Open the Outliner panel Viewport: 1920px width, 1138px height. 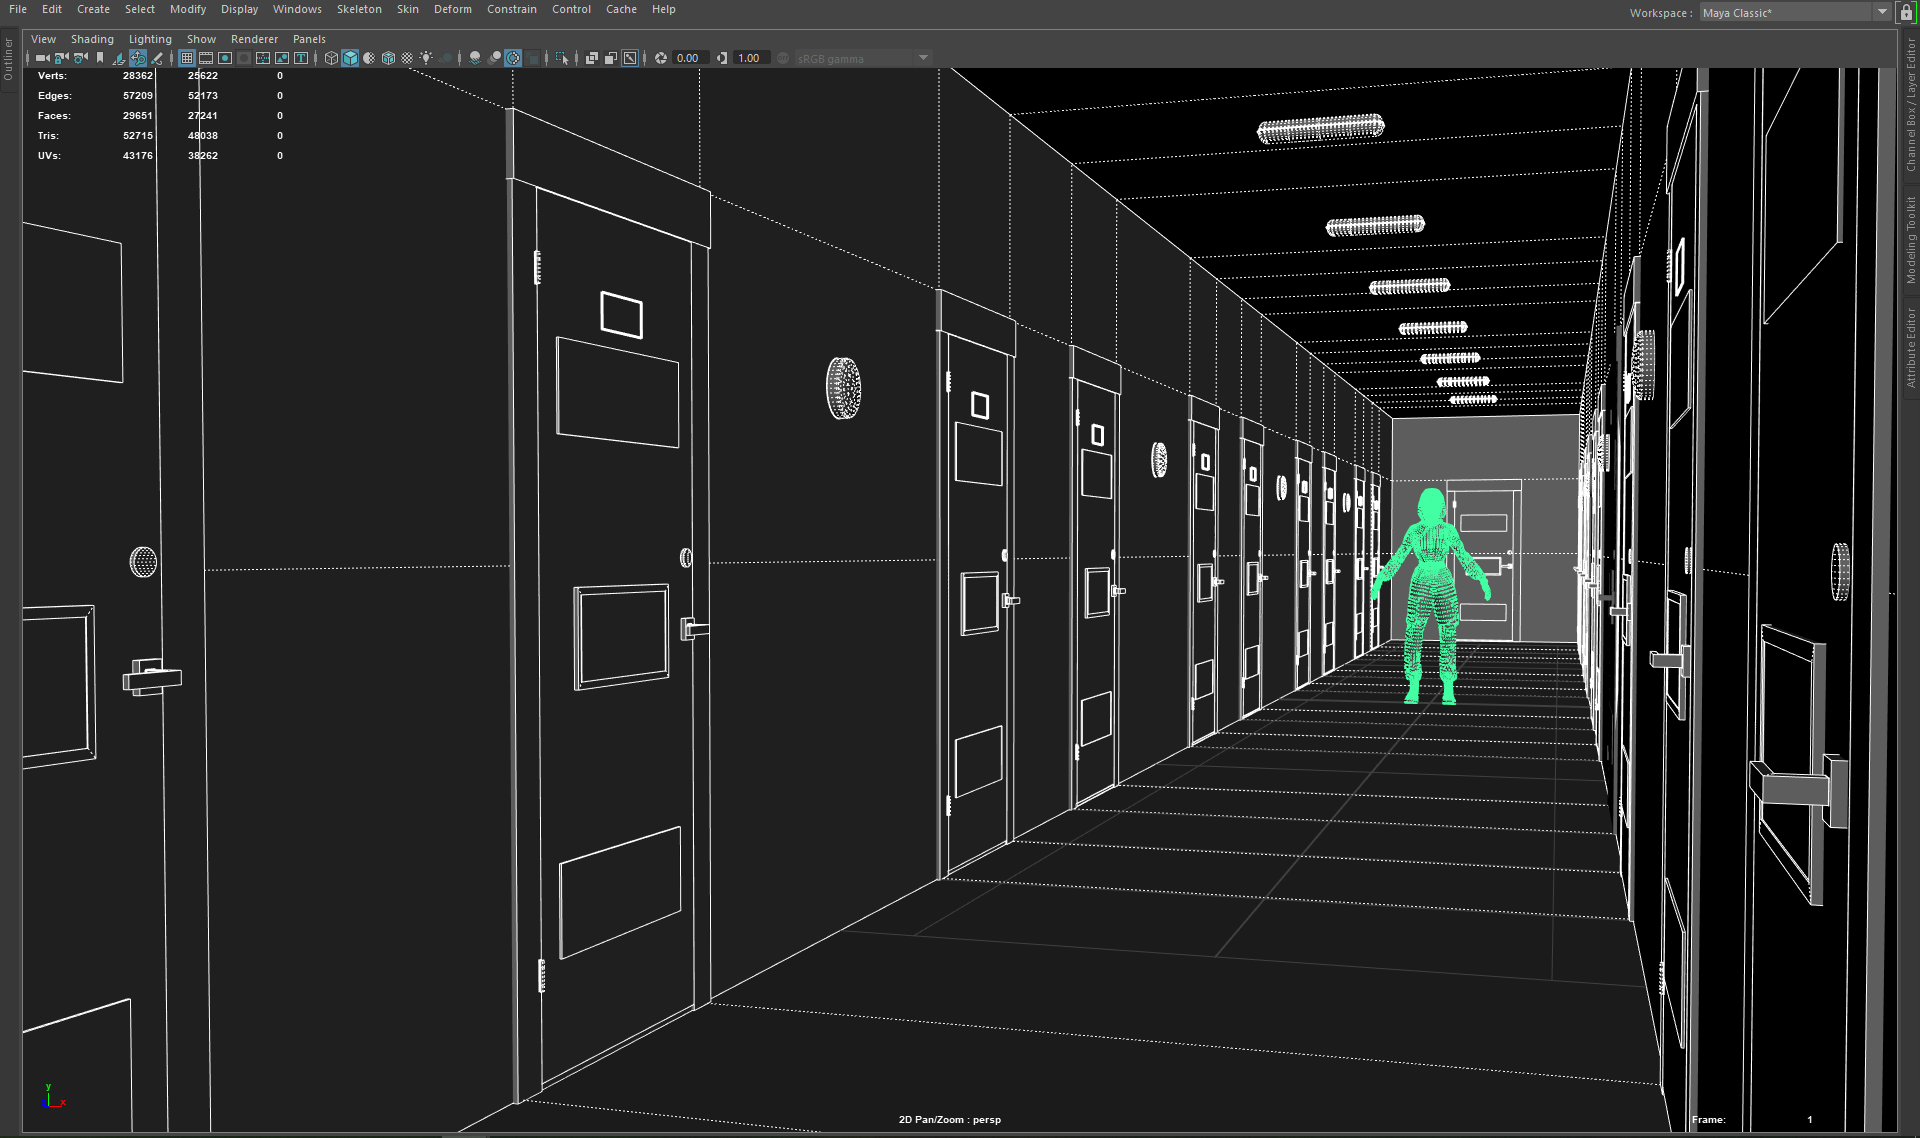pos(8,60)
